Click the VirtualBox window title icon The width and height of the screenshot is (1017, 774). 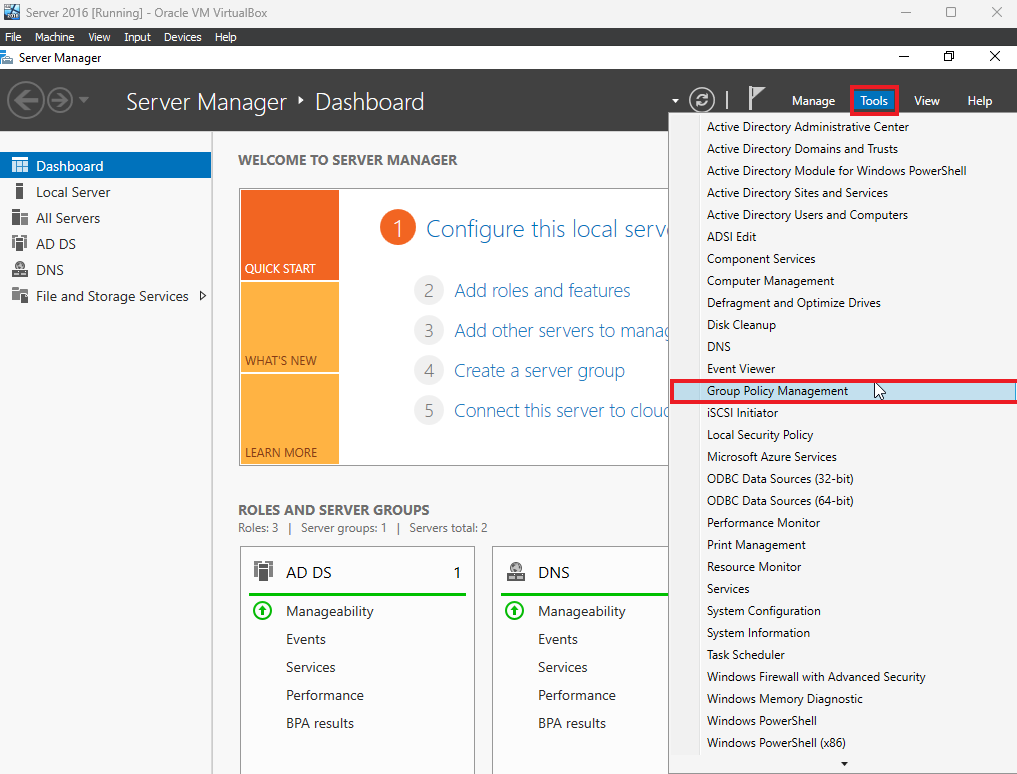coord(12,12)
